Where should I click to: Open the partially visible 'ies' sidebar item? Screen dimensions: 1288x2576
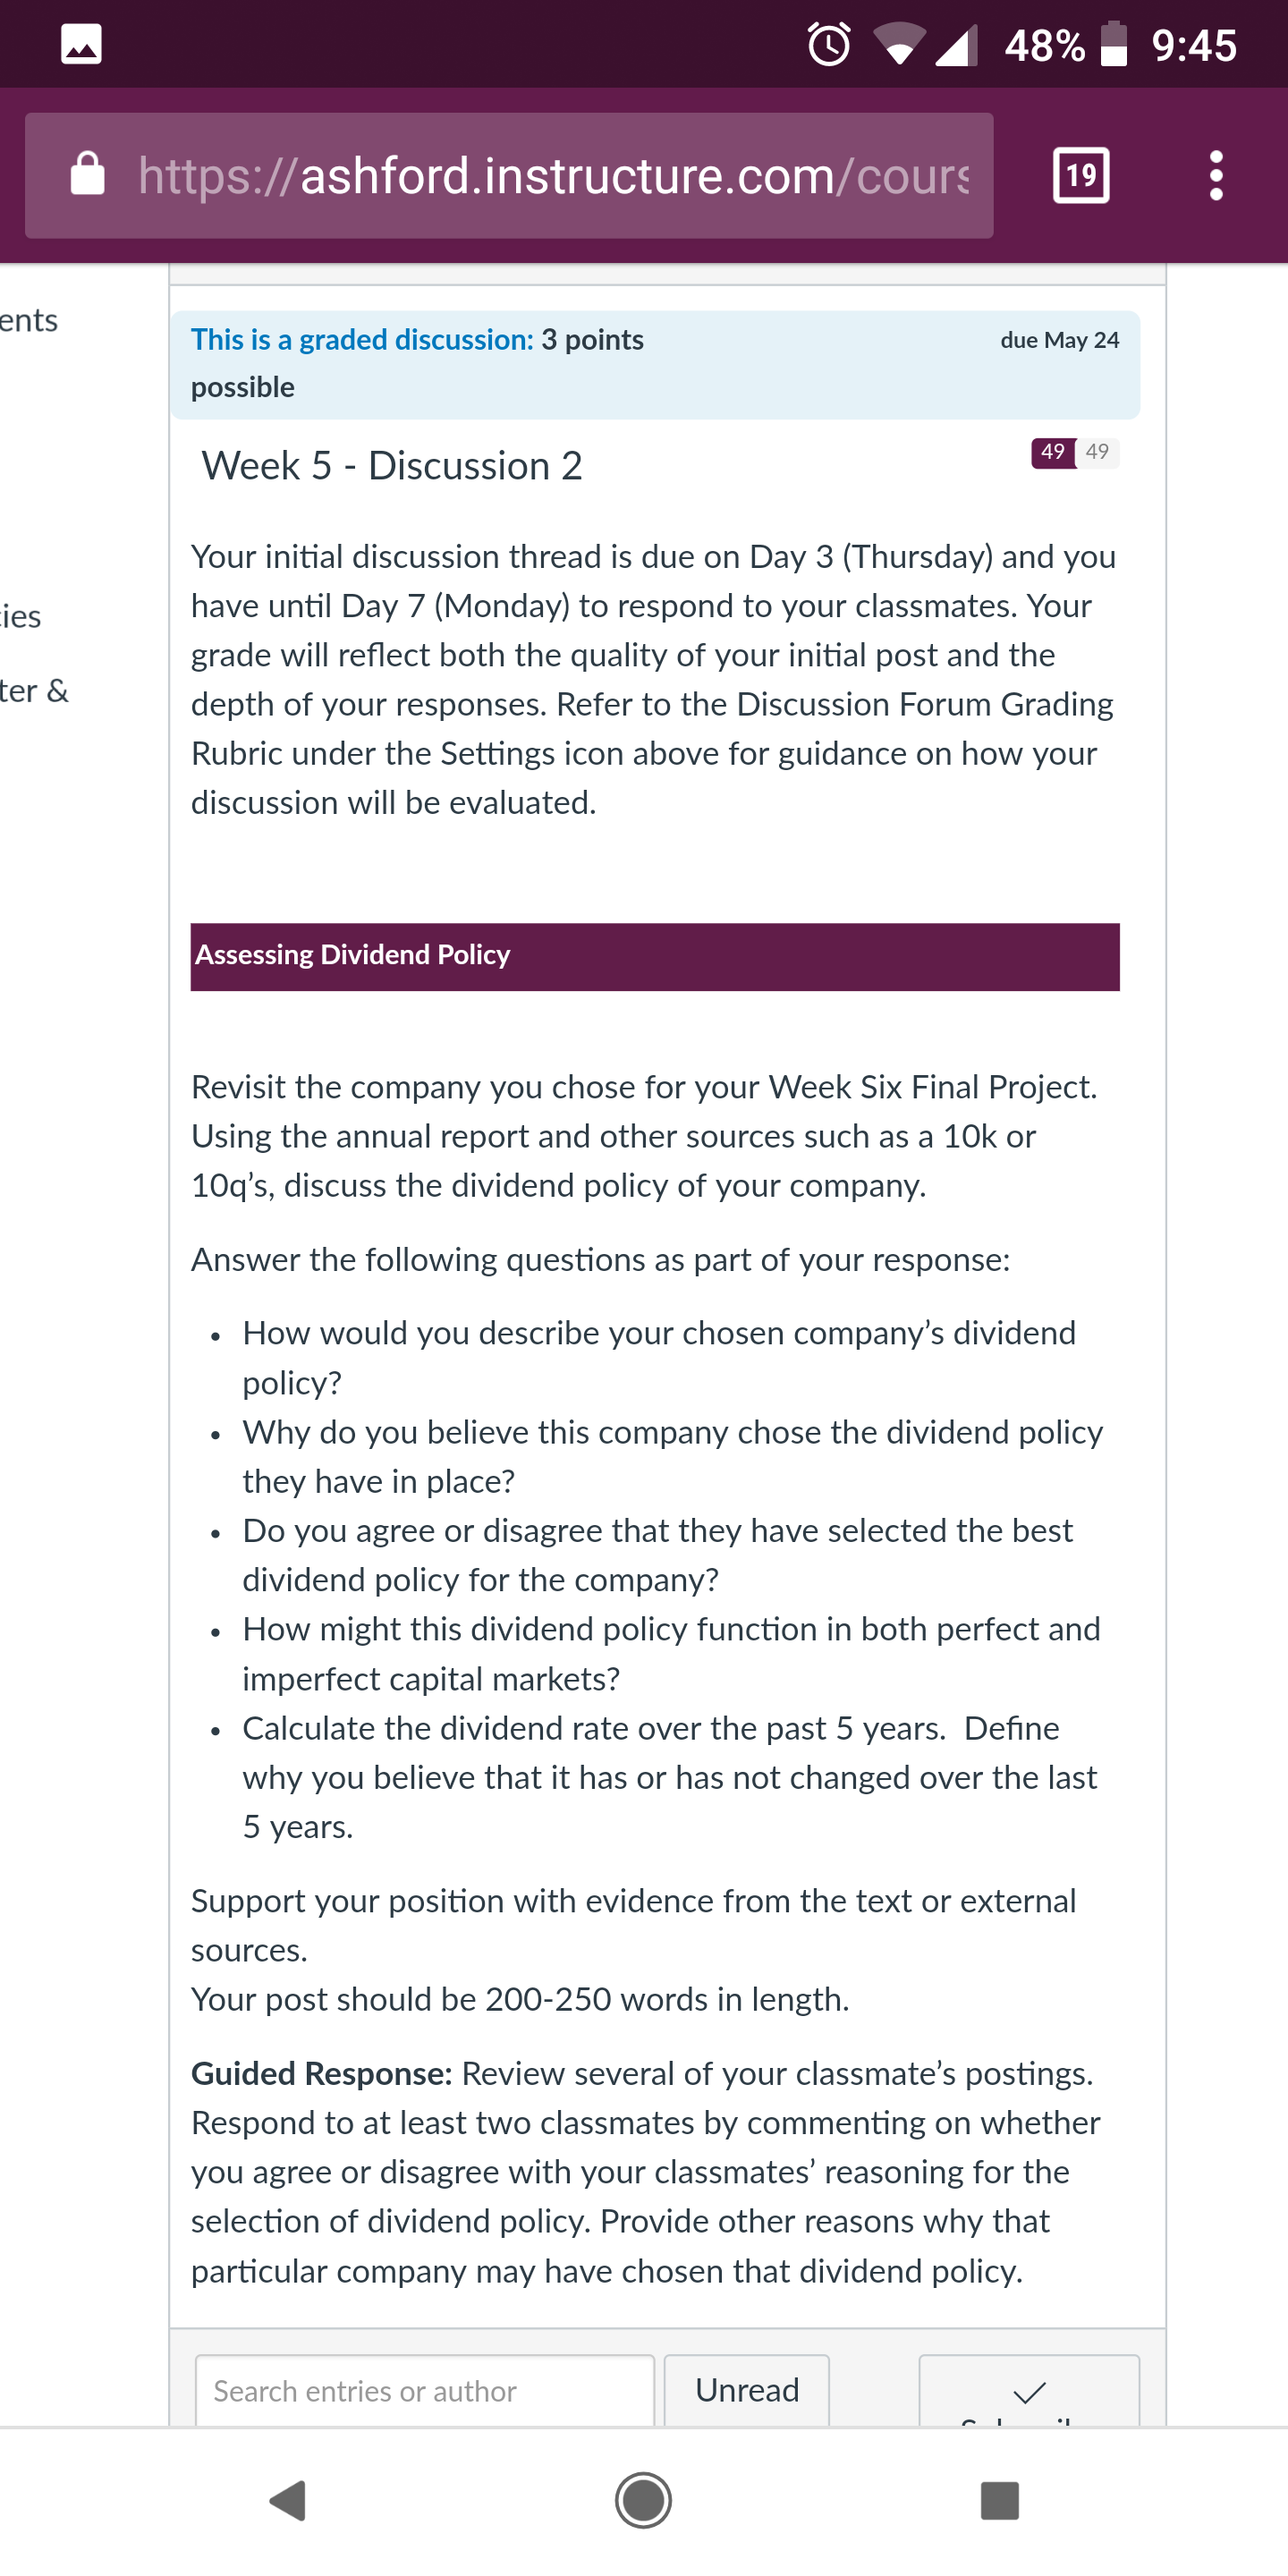[21, 616]
